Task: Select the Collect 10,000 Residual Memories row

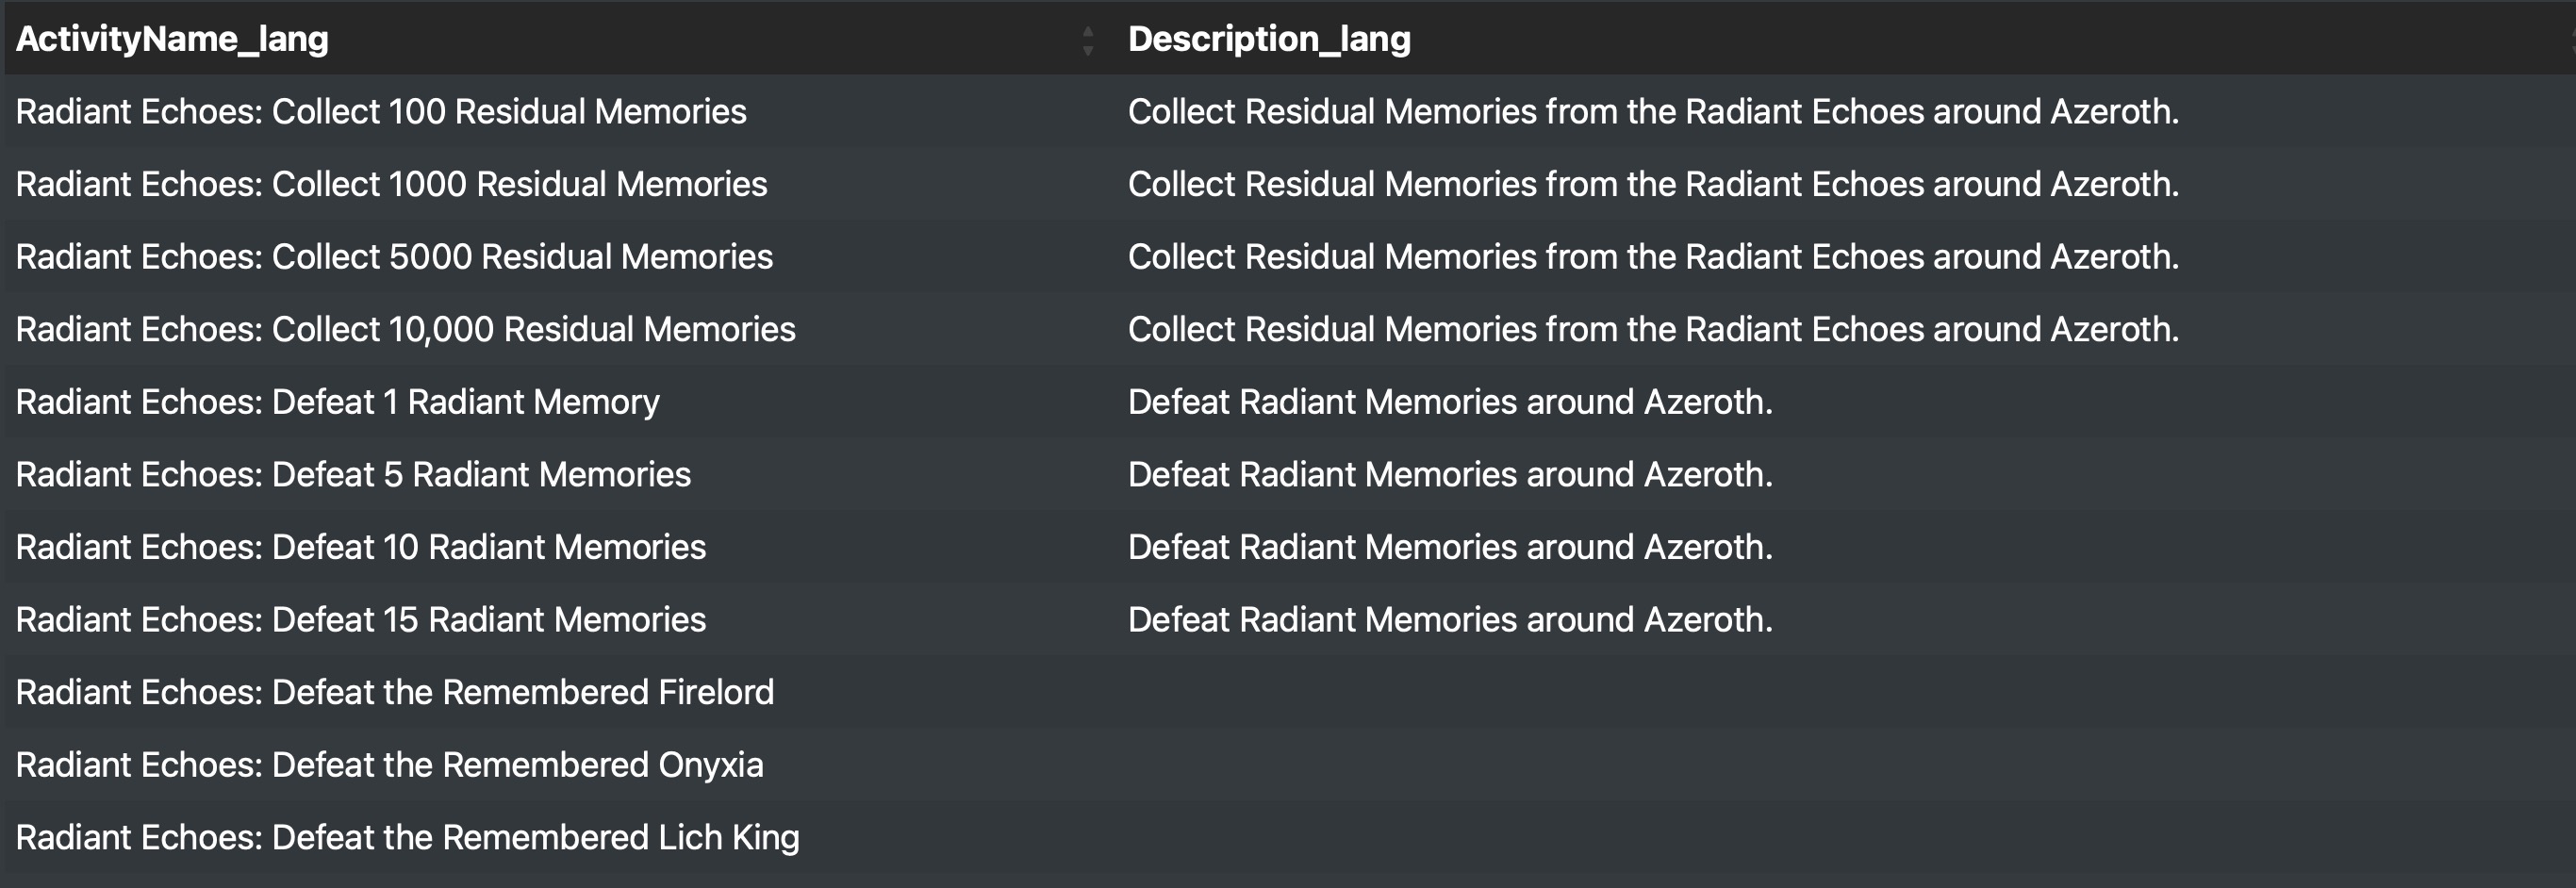Action: [1290, 329]
